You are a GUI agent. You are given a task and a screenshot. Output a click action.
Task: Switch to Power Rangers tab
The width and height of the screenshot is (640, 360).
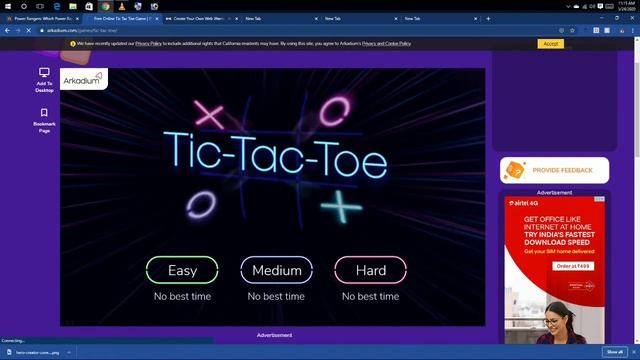[42, 19]
